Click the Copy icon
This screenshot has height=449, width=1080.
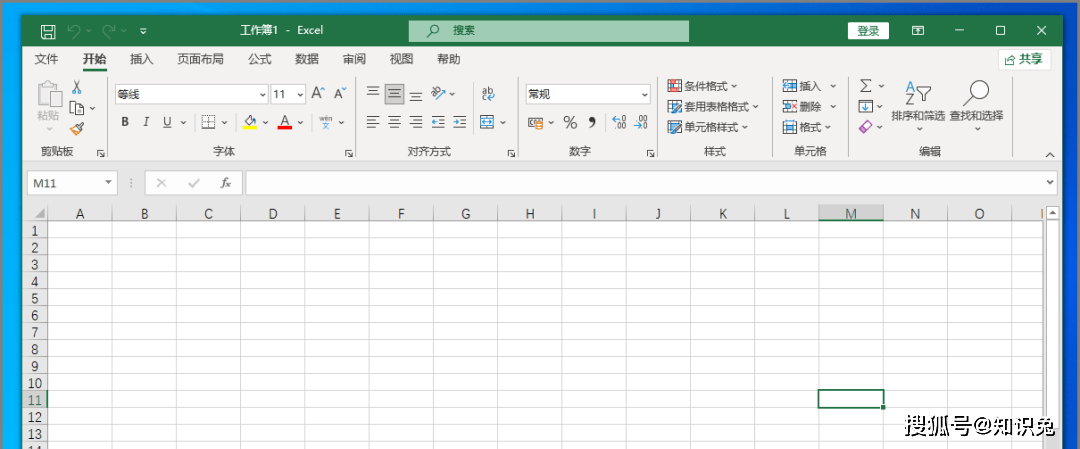(77, 108)
